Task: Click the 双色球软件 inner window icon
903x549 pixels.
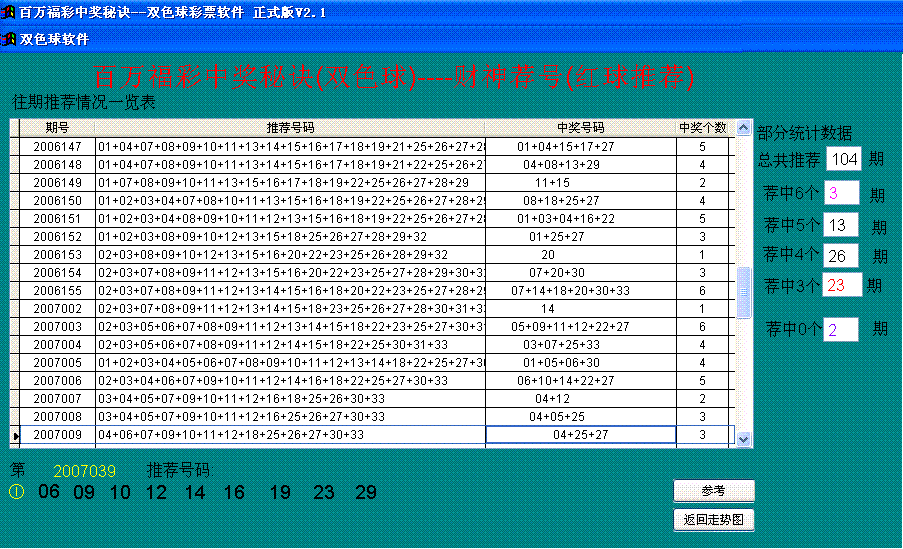Action: point(9,39)
